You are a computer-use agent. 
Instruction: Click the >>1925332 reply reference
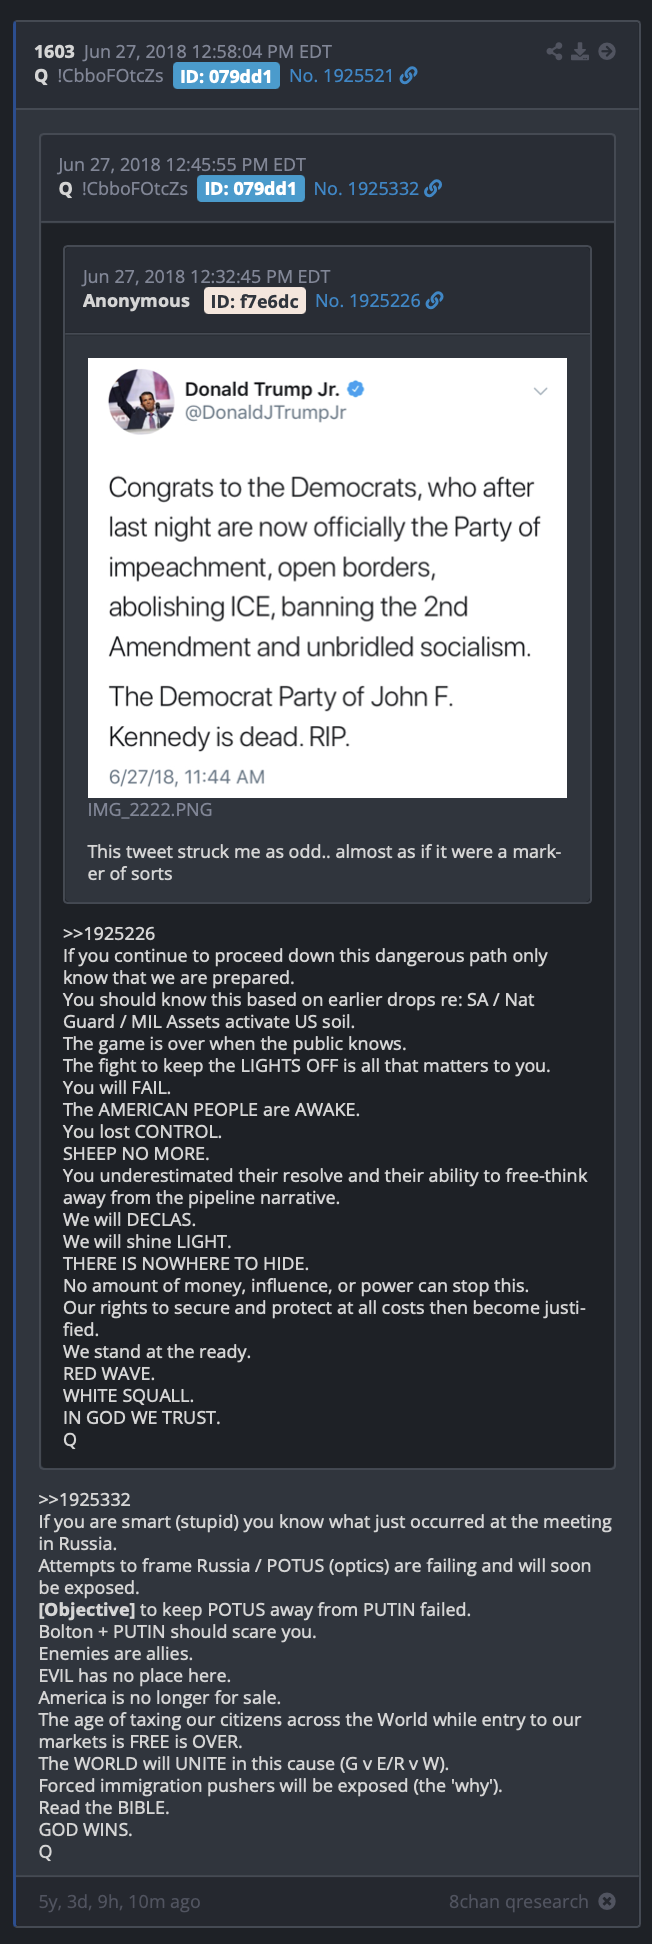tap(85, 1499)
